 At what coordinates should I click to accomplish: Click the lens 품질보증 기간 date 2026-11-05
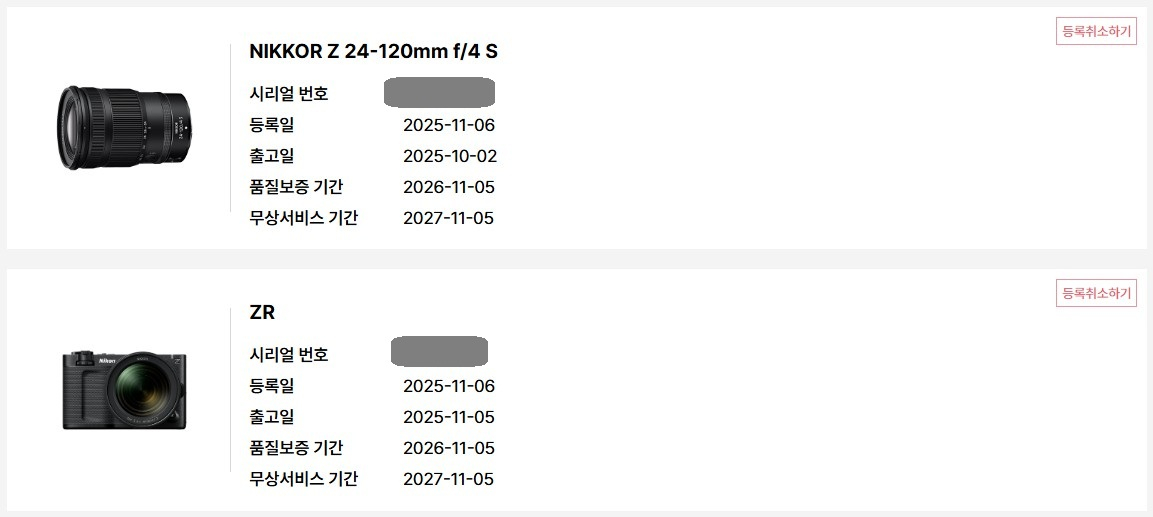point(449,187)
